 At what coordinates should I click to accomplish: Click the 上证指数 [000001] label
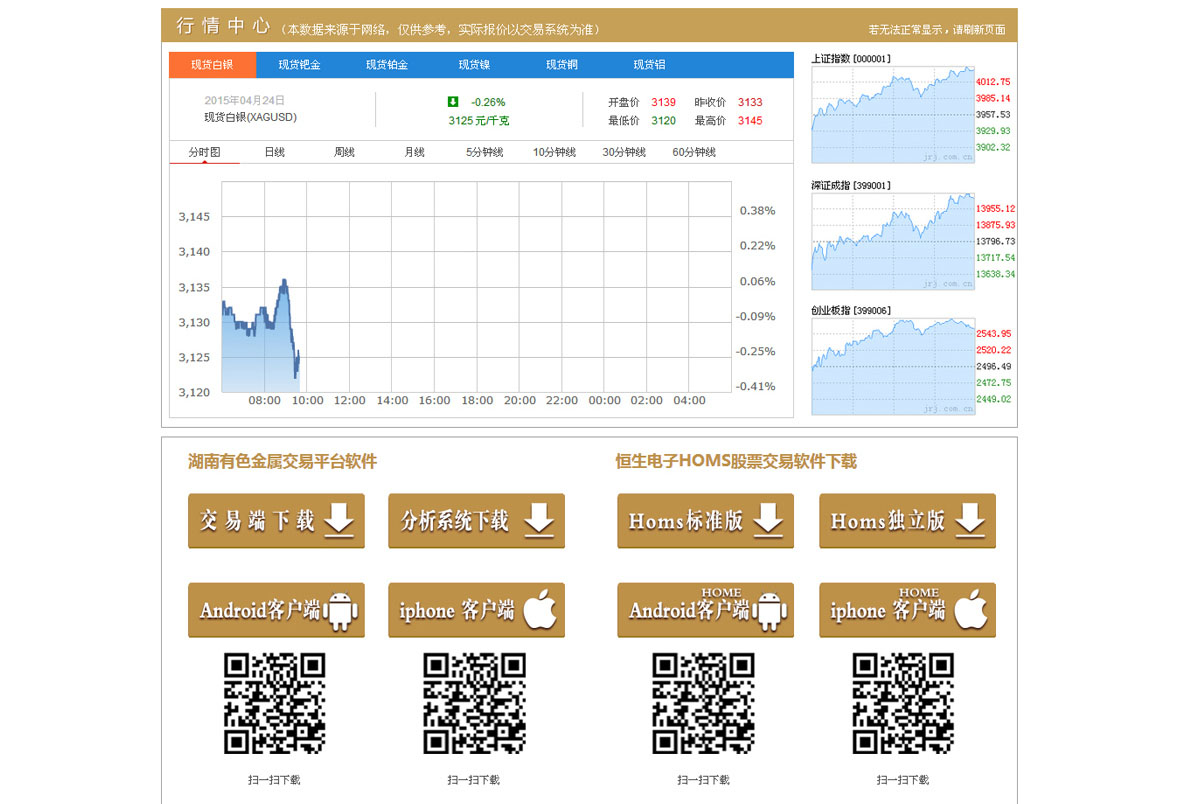pos(851,59)
